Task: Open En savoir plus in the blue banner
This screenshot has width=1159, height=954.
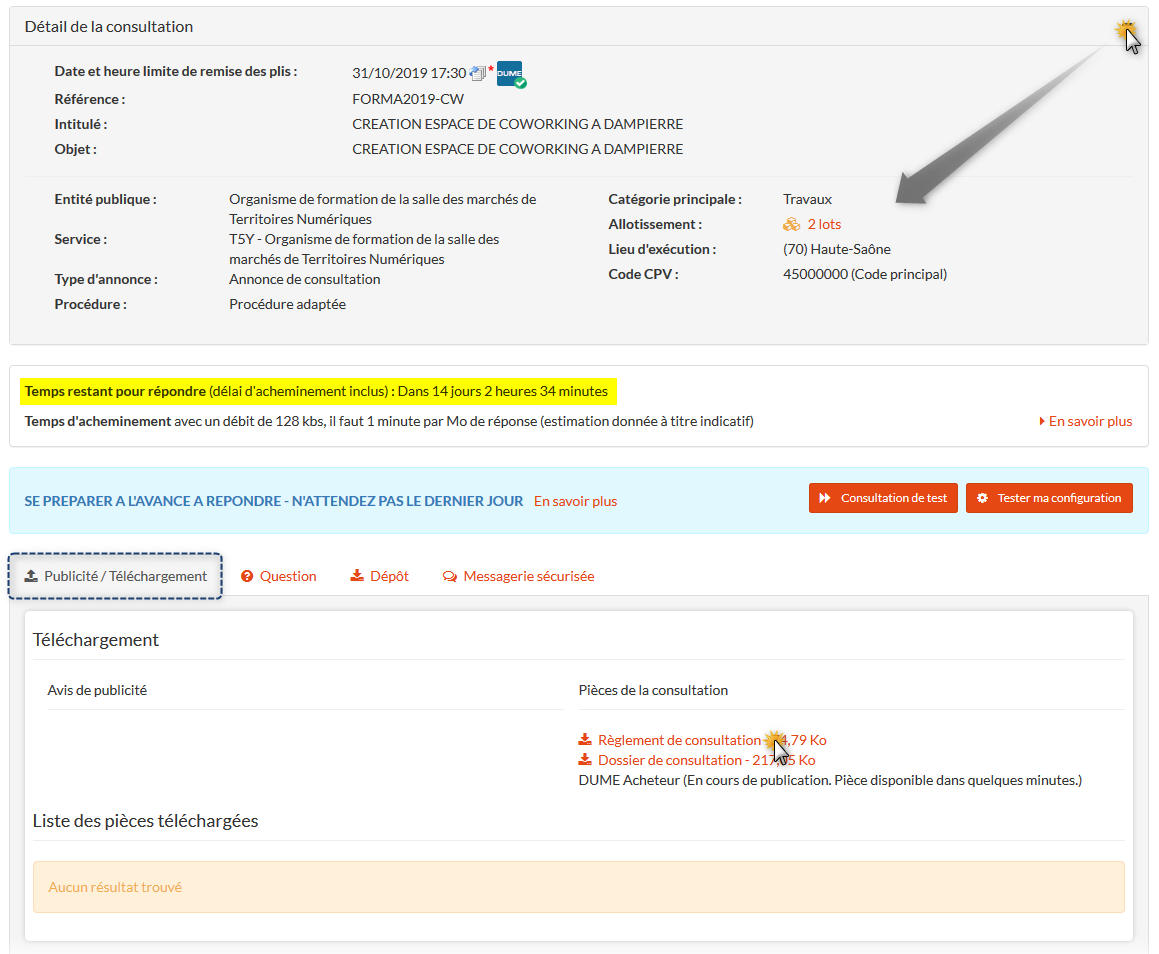Action: click(575, 501)
